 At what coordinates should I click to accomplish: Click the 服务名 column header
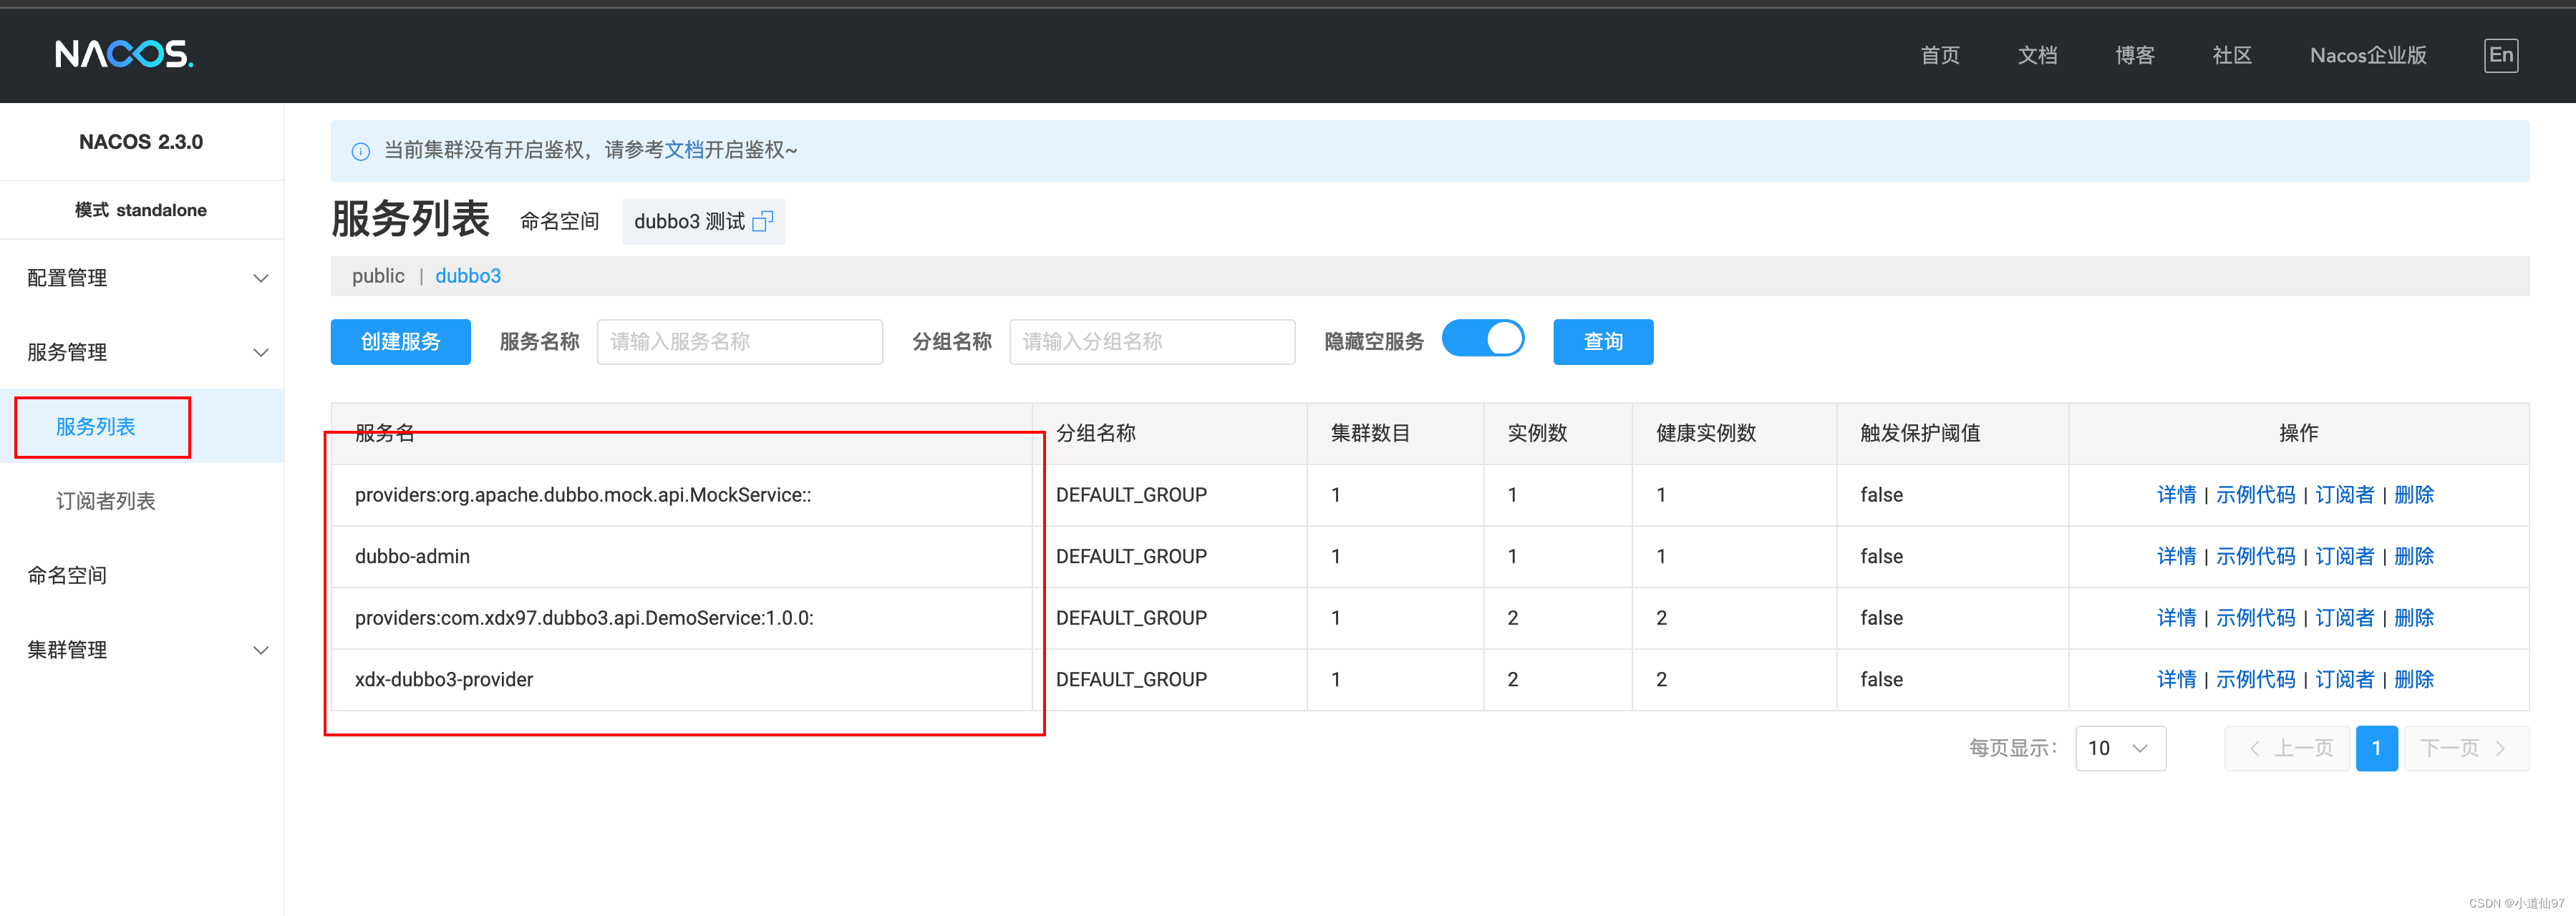[385, 433]
